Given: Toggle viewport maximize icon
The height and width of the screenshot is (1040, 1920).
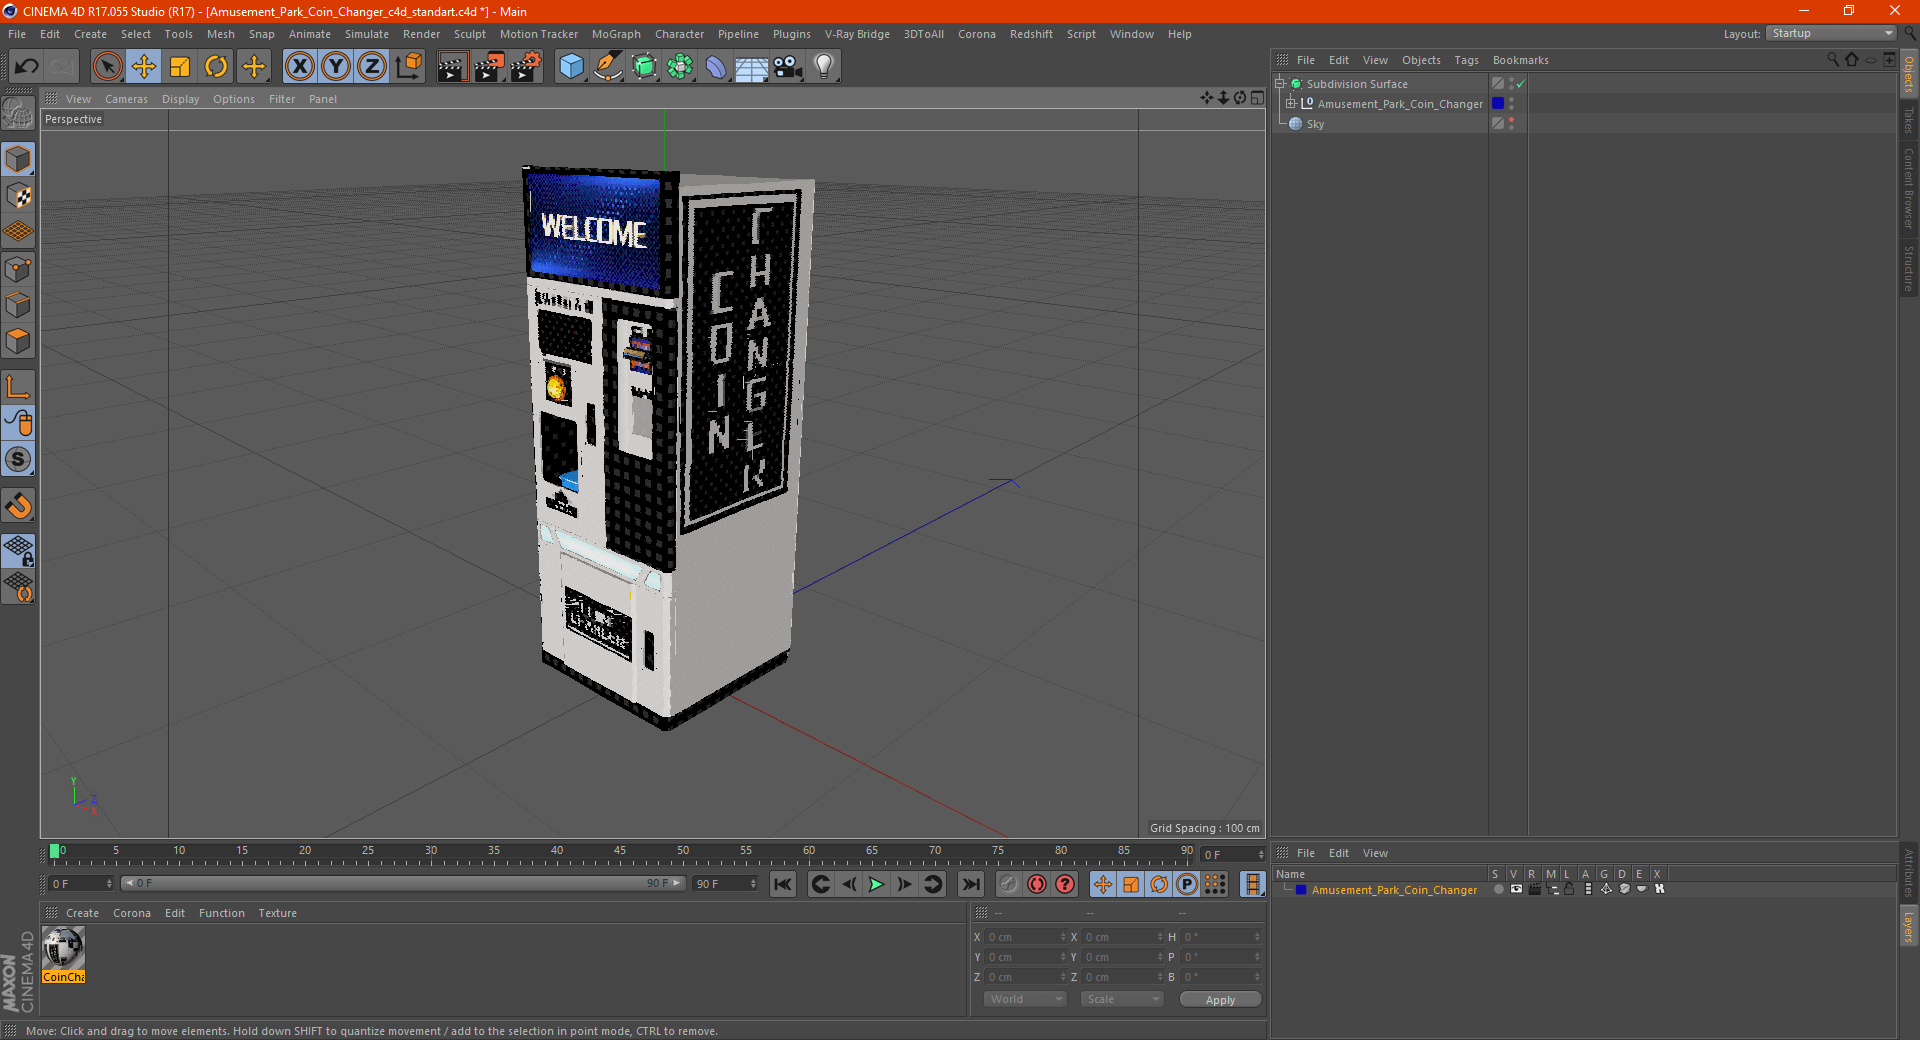Looking at the screenshot, I should pos(1257,98).
